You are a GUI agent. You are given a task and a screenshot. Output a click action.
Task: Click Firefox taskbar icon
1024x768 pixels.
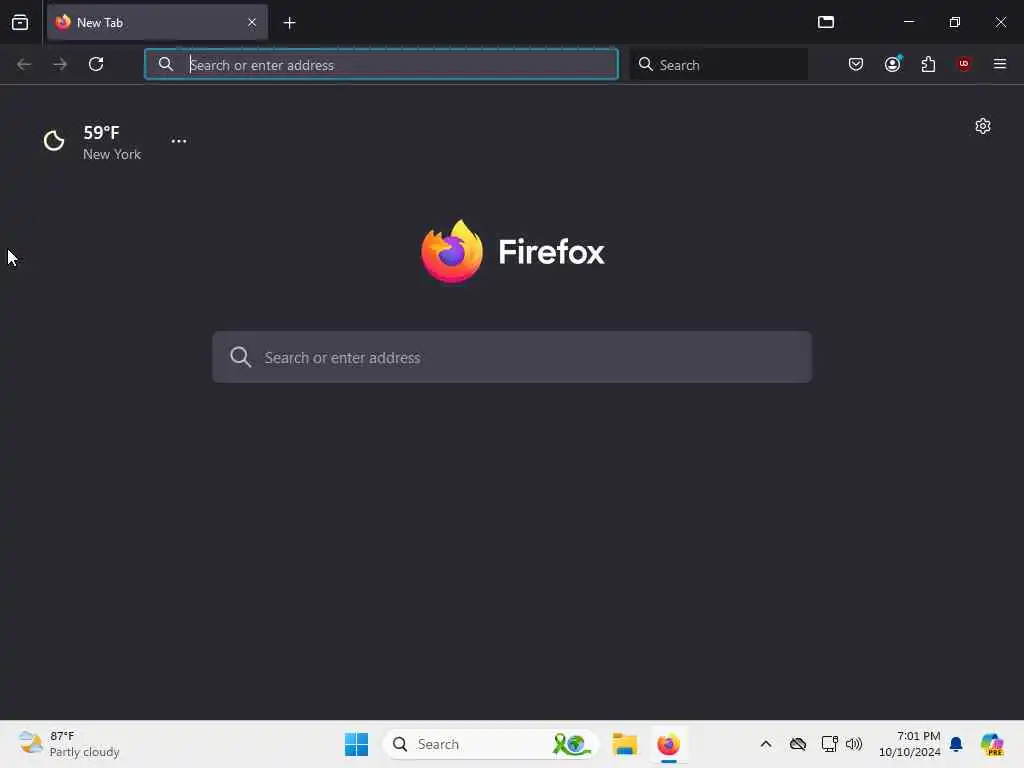668,744
